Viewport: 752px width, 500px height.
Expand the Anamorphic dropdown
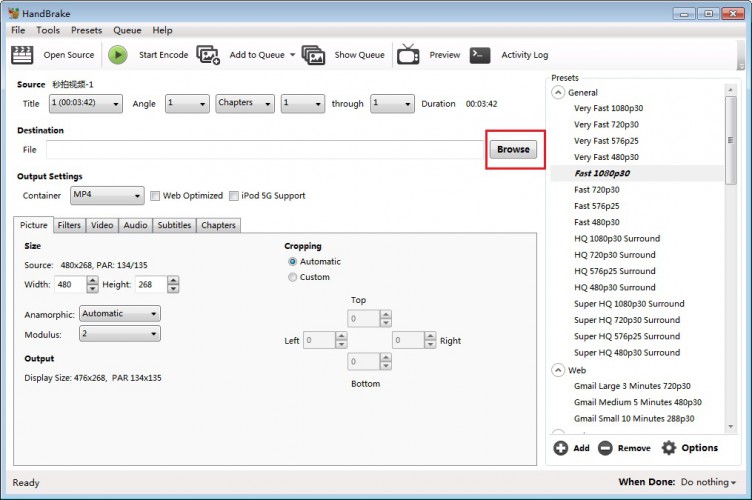coord(120,313)
